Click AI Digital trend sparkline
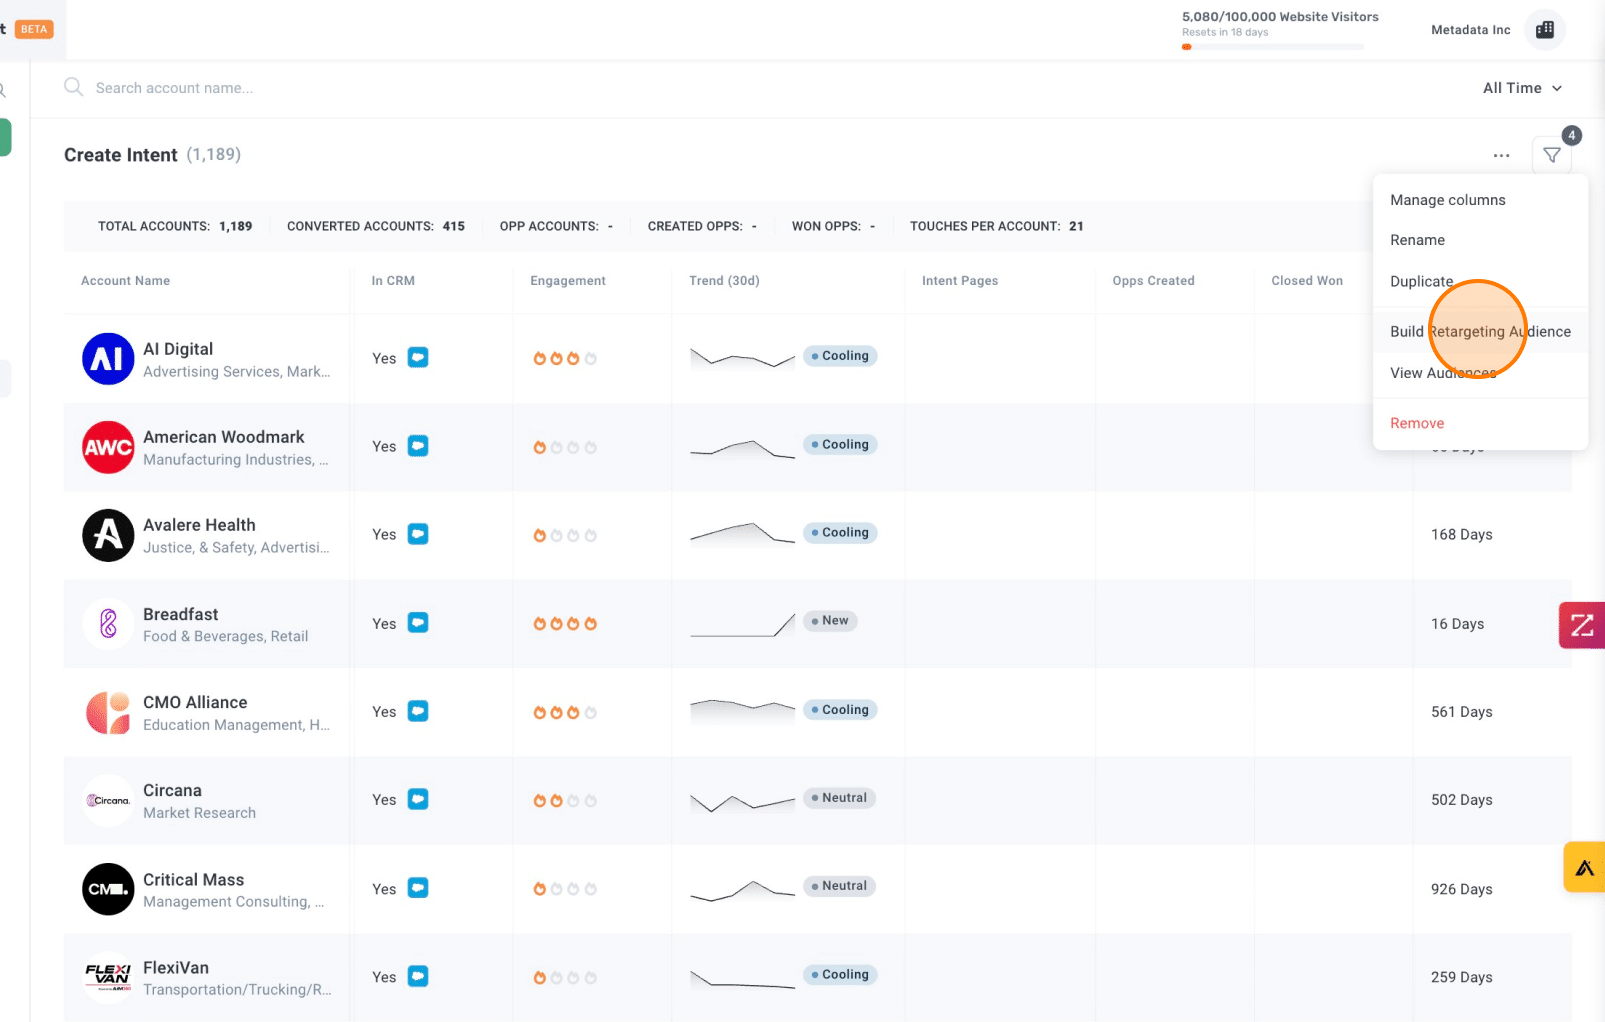The height and width of the screenshot is (1022, 1605). [x=742, y=357]
